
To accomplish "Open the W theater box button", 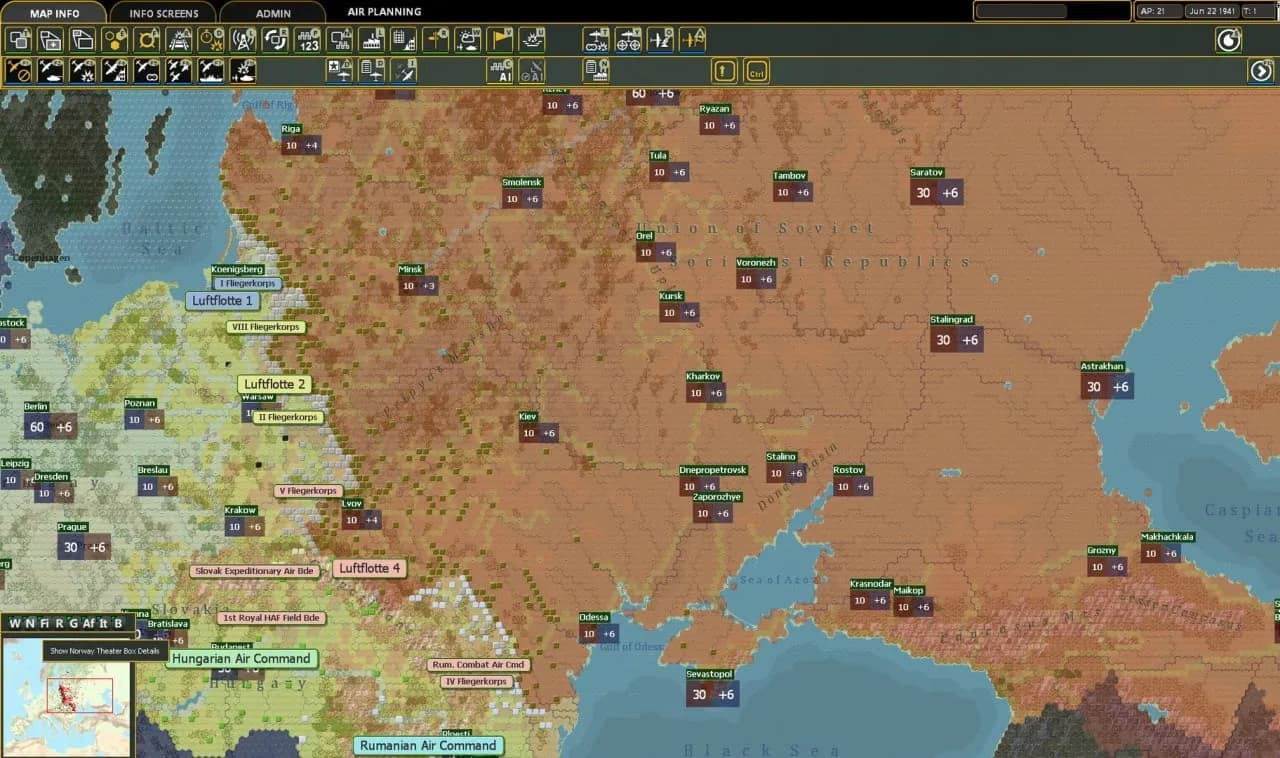I will click(14, 623).
